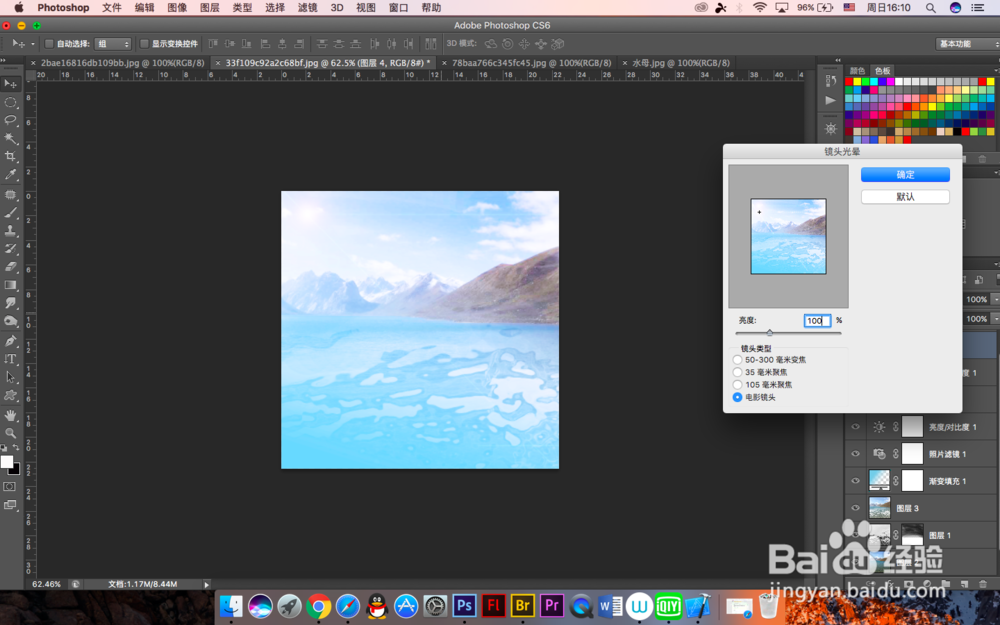Select the Elliptical Marquee tool

(10, 102)
